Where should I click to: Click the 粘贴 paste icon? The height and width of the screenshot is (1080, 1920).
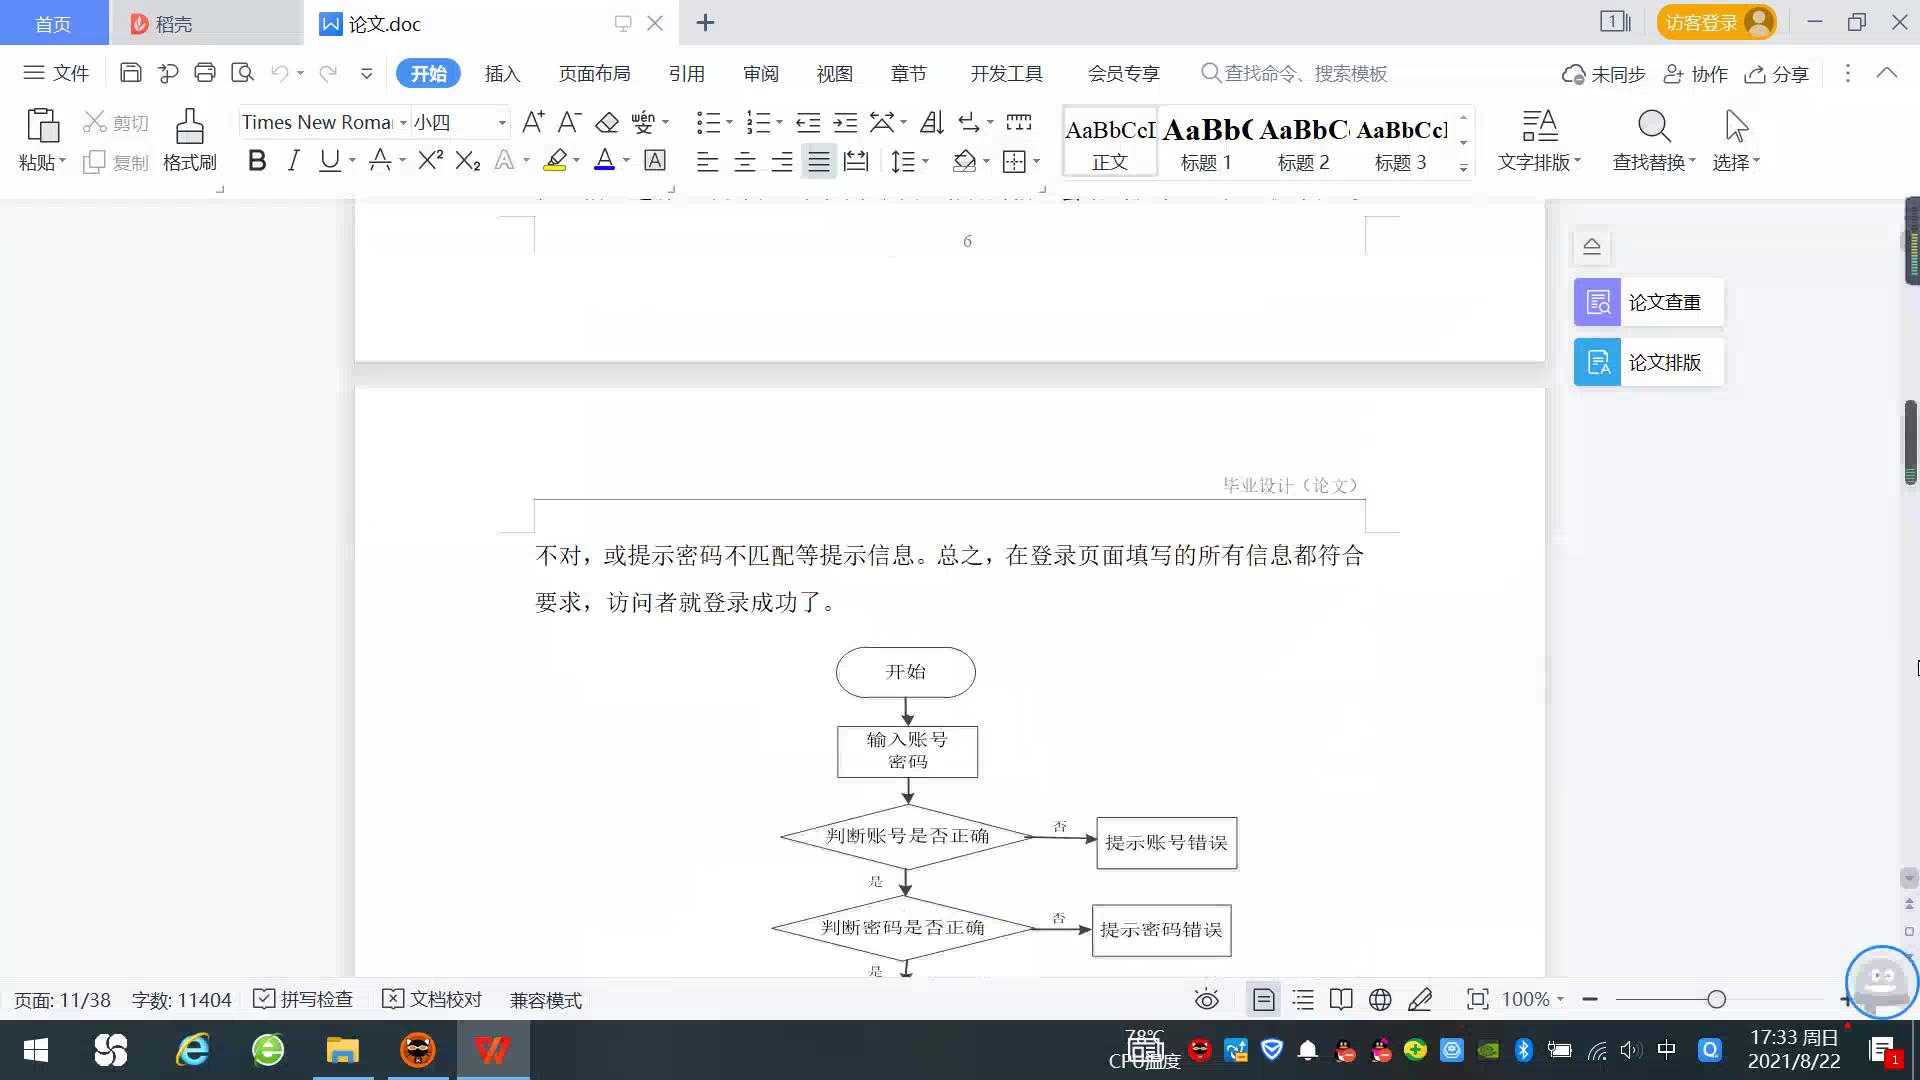point(42,130)
